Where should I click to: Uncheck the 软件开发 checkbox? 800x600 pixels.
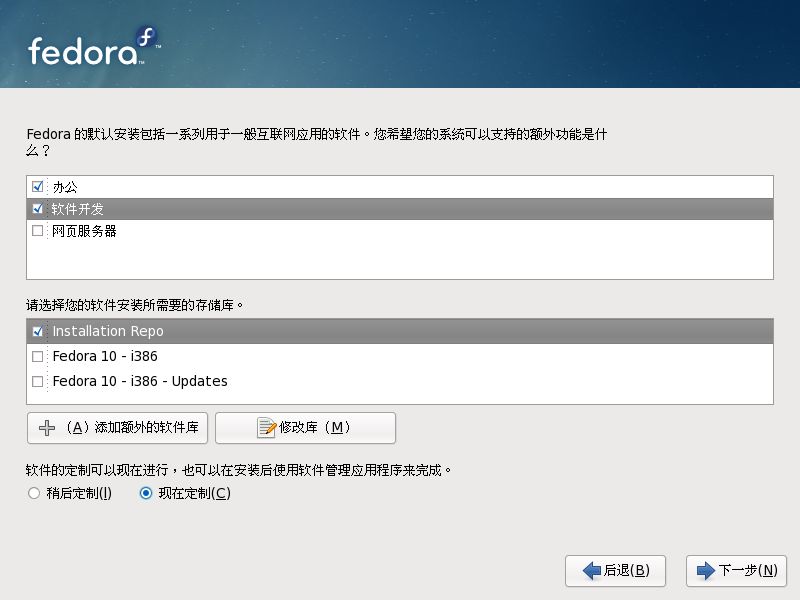click(37, 209)
